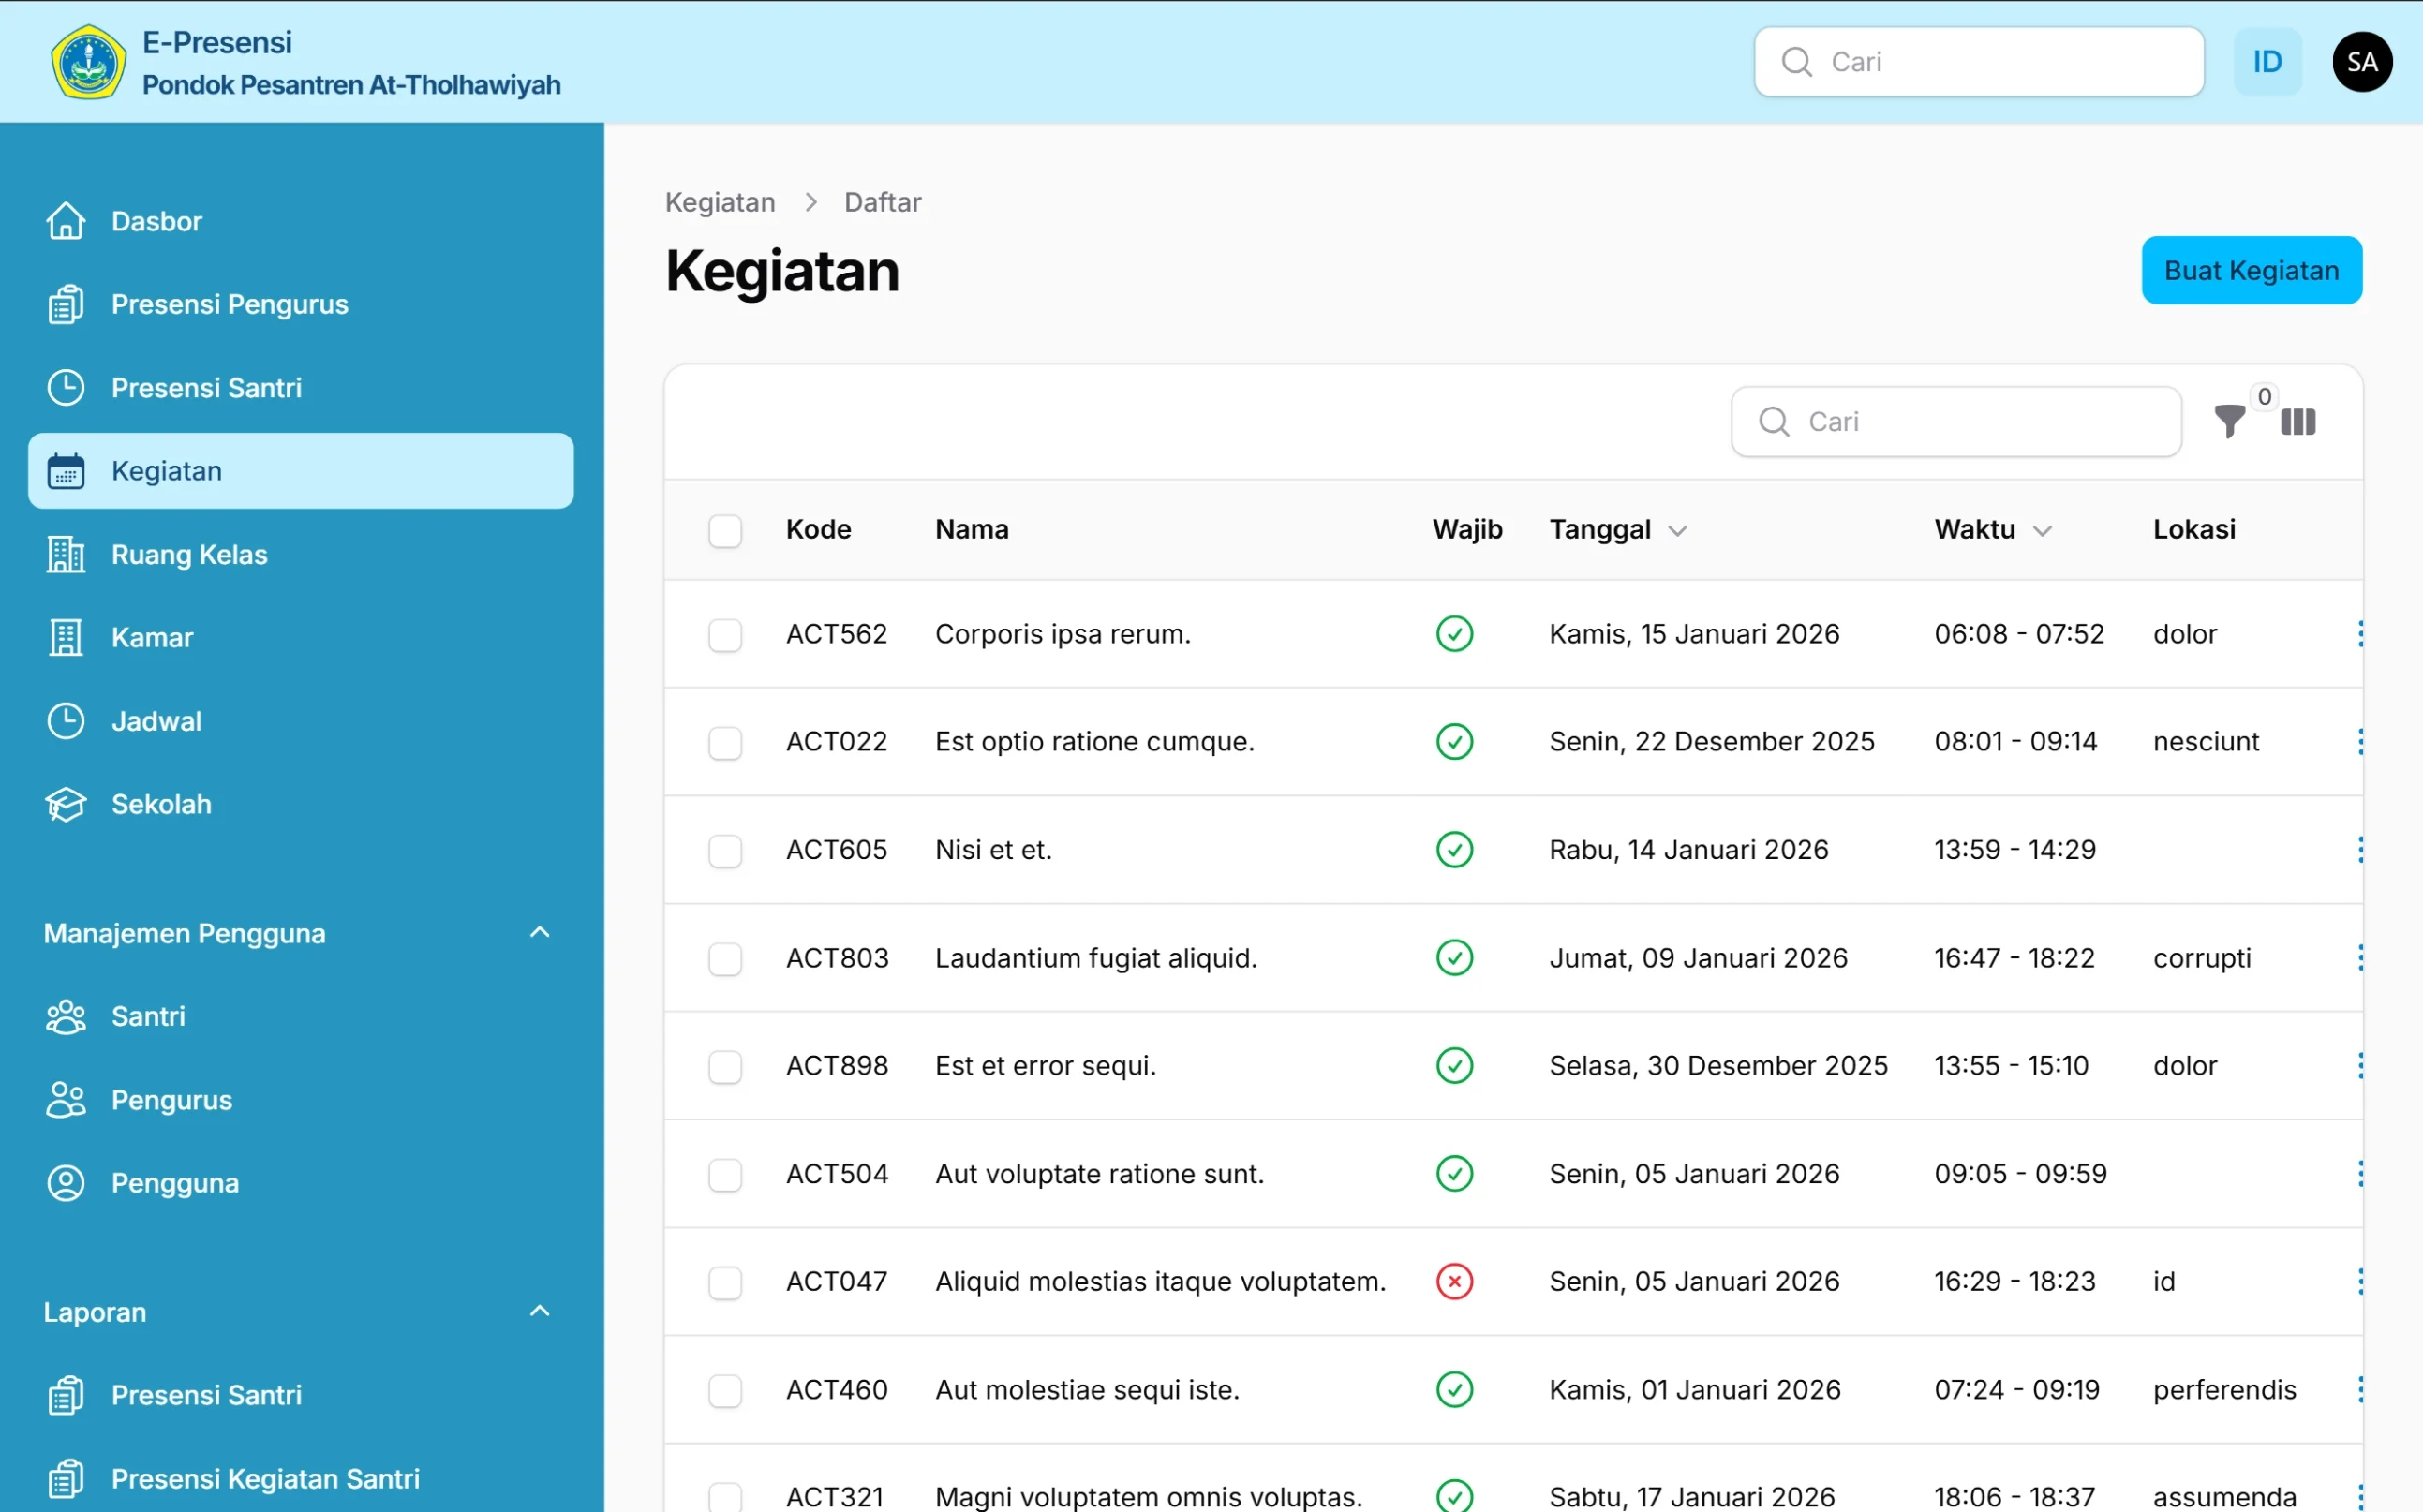The image size is (2423, 1512).
Task: Click the Jadwal clock icon
Action: (65, 720)
